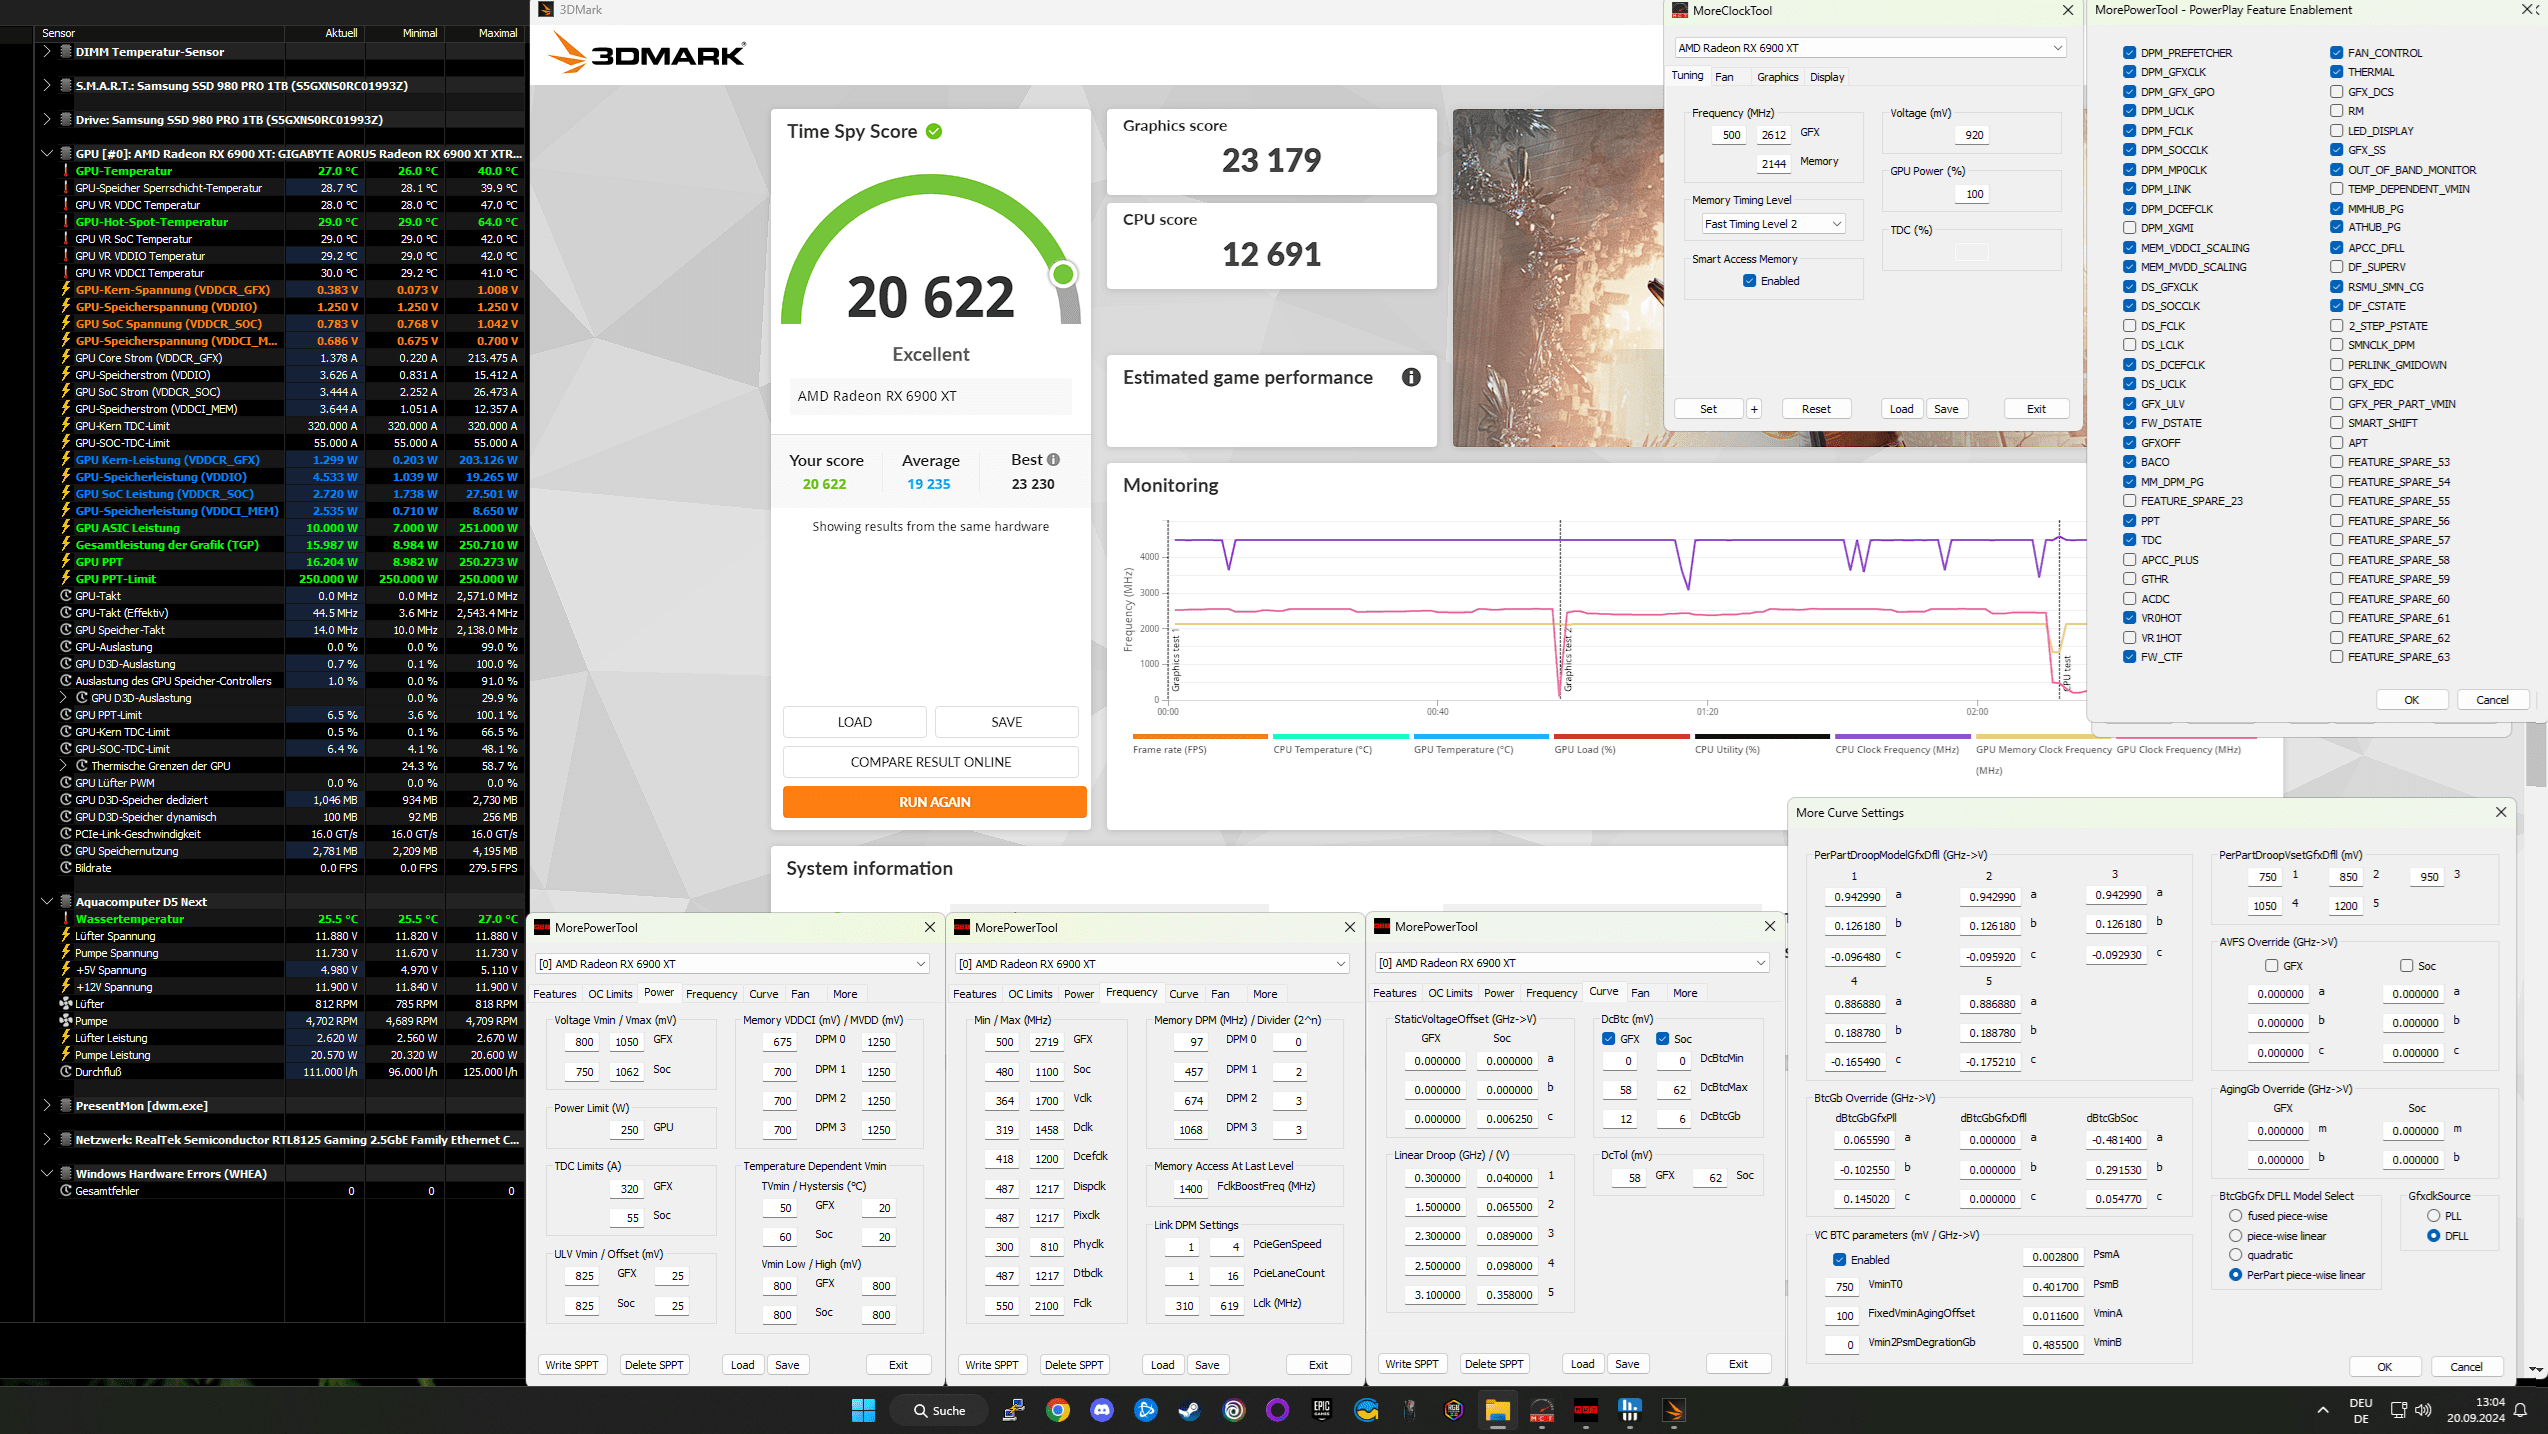Click the Power Limit GPU value field
The image size is (2548, 1434).
(x=629, y=1129)
